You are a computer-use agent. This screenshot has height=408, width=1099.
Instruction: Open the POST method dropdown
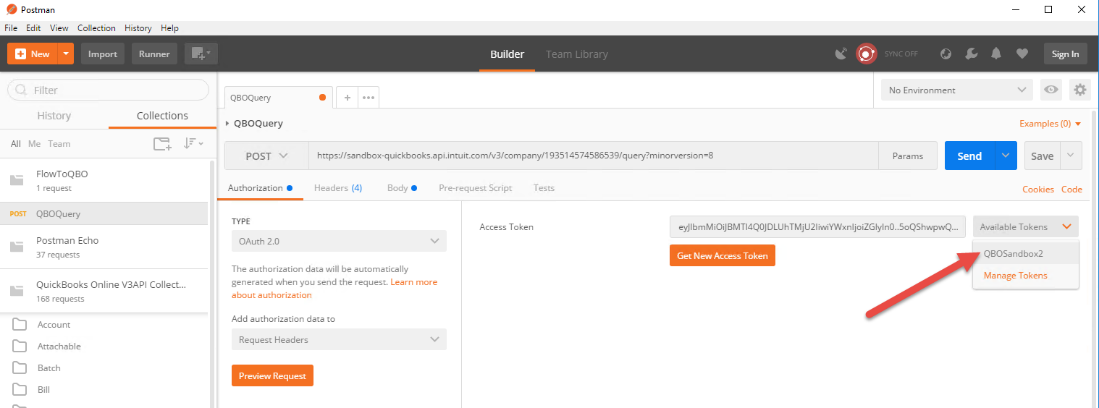tap(266, 156)
